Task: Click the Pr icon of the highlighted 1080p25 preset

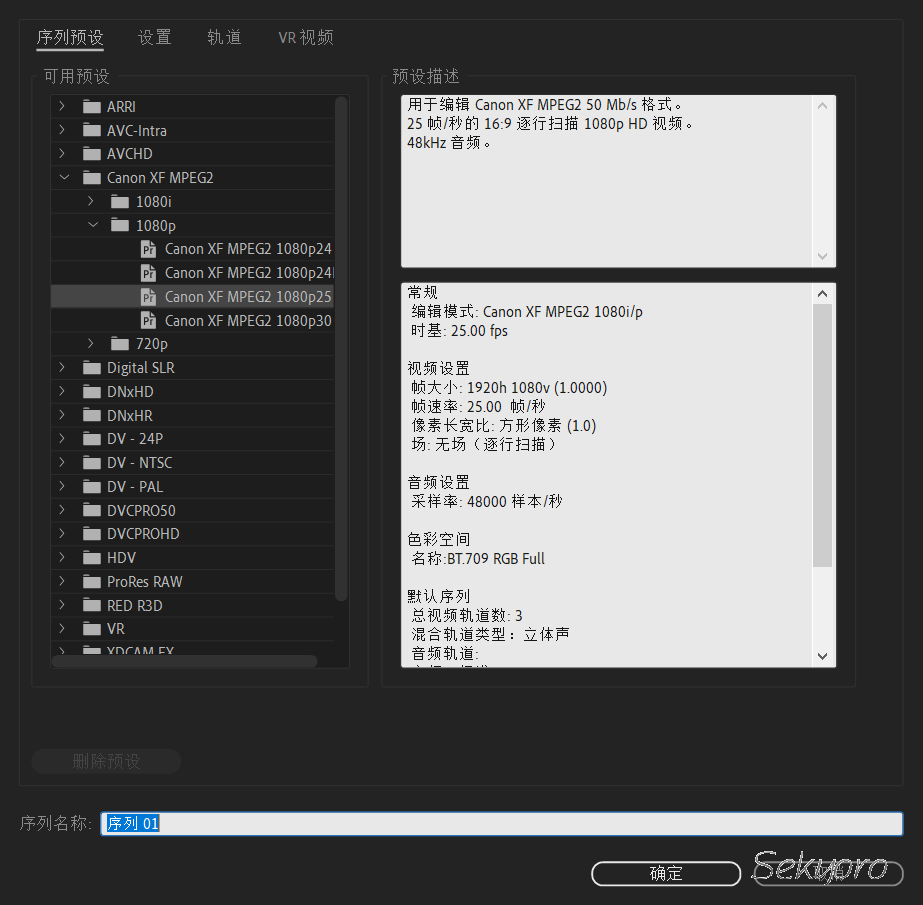Action: [148, 296]
